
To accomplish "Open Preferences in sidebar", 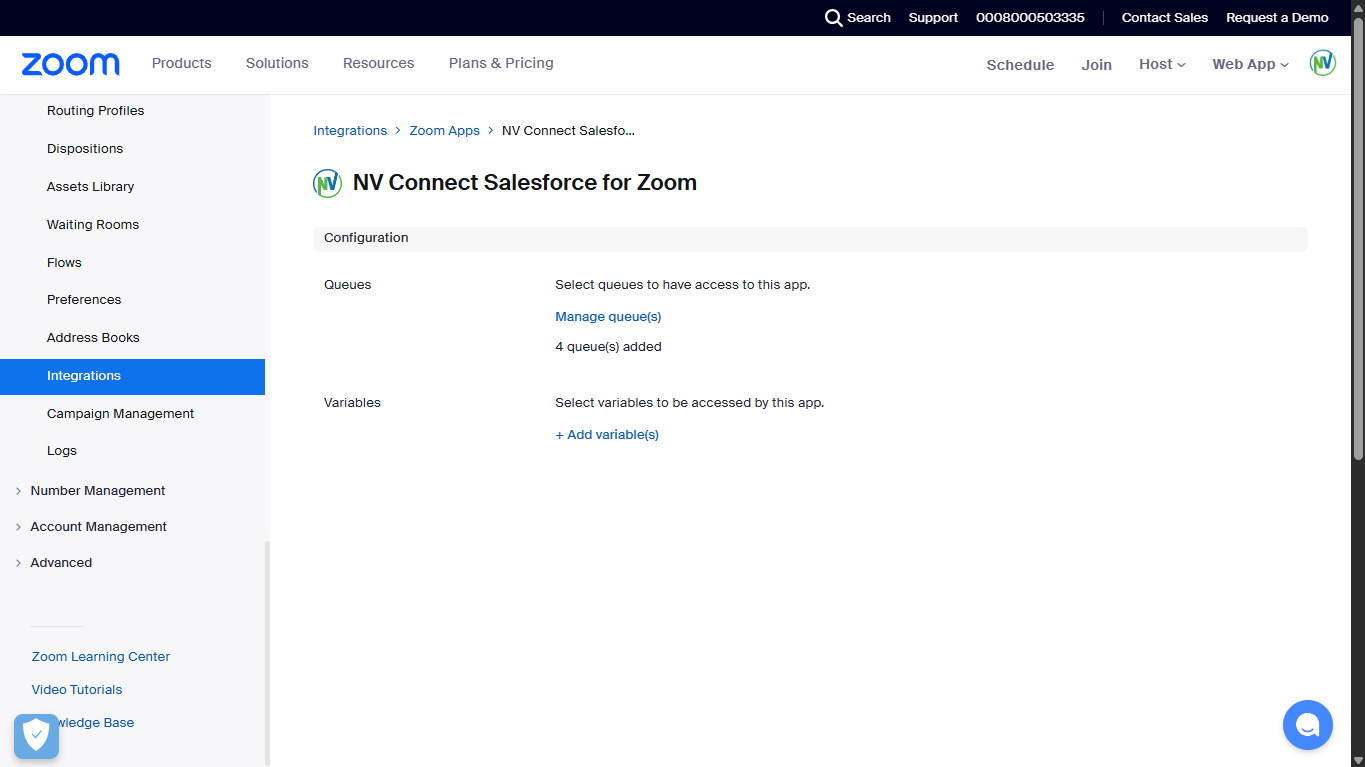I will pyautogui.click(x=84, y=300).
